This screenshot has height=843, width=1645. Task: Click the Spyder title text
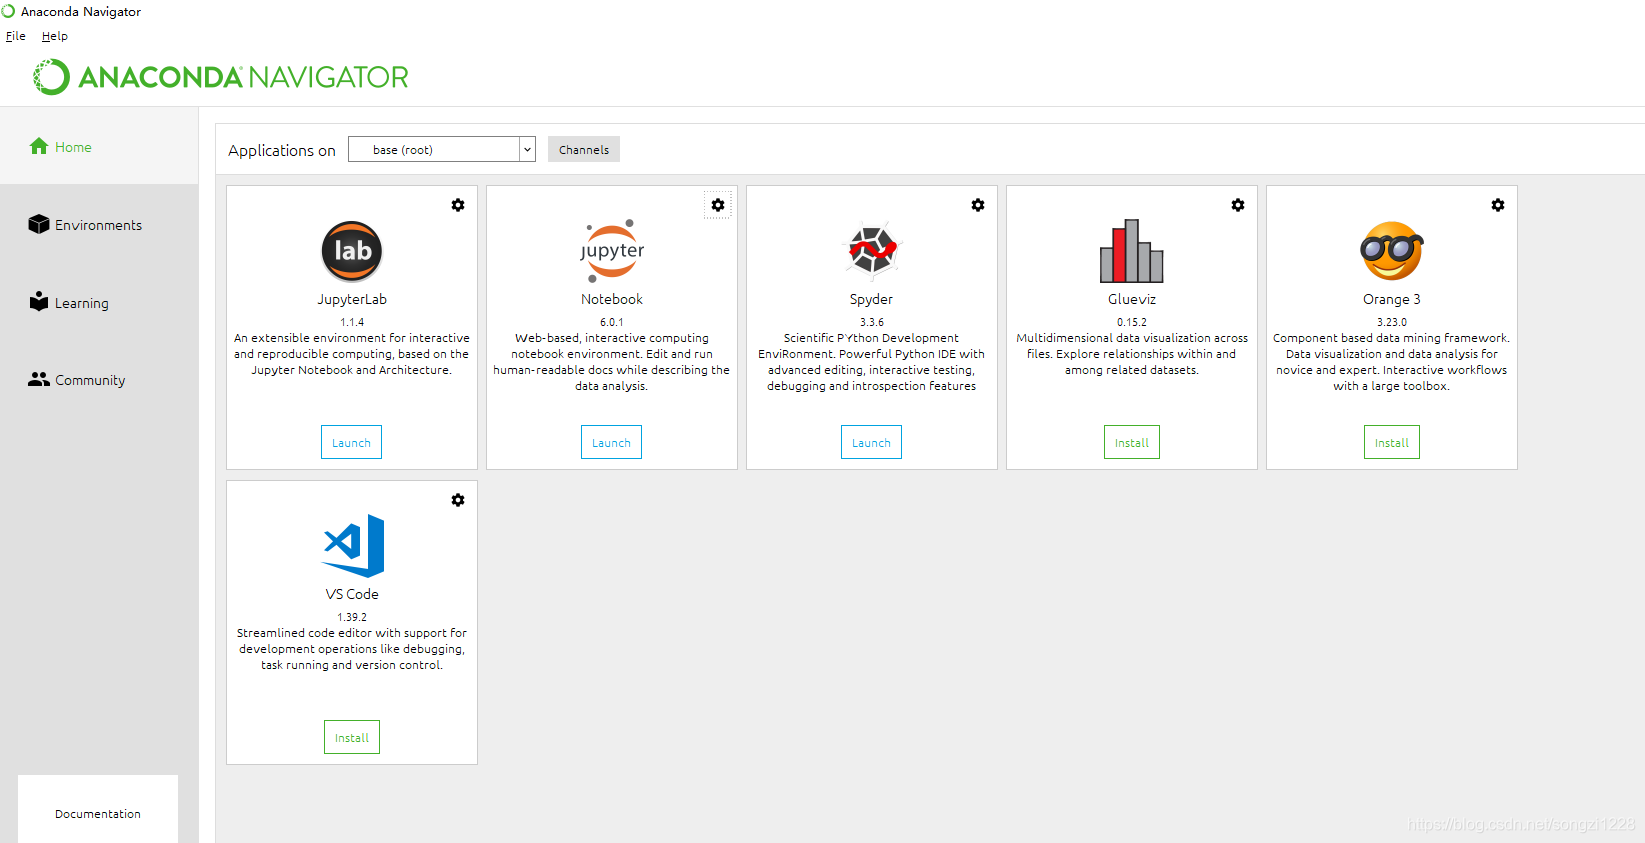tap(872, 299)
